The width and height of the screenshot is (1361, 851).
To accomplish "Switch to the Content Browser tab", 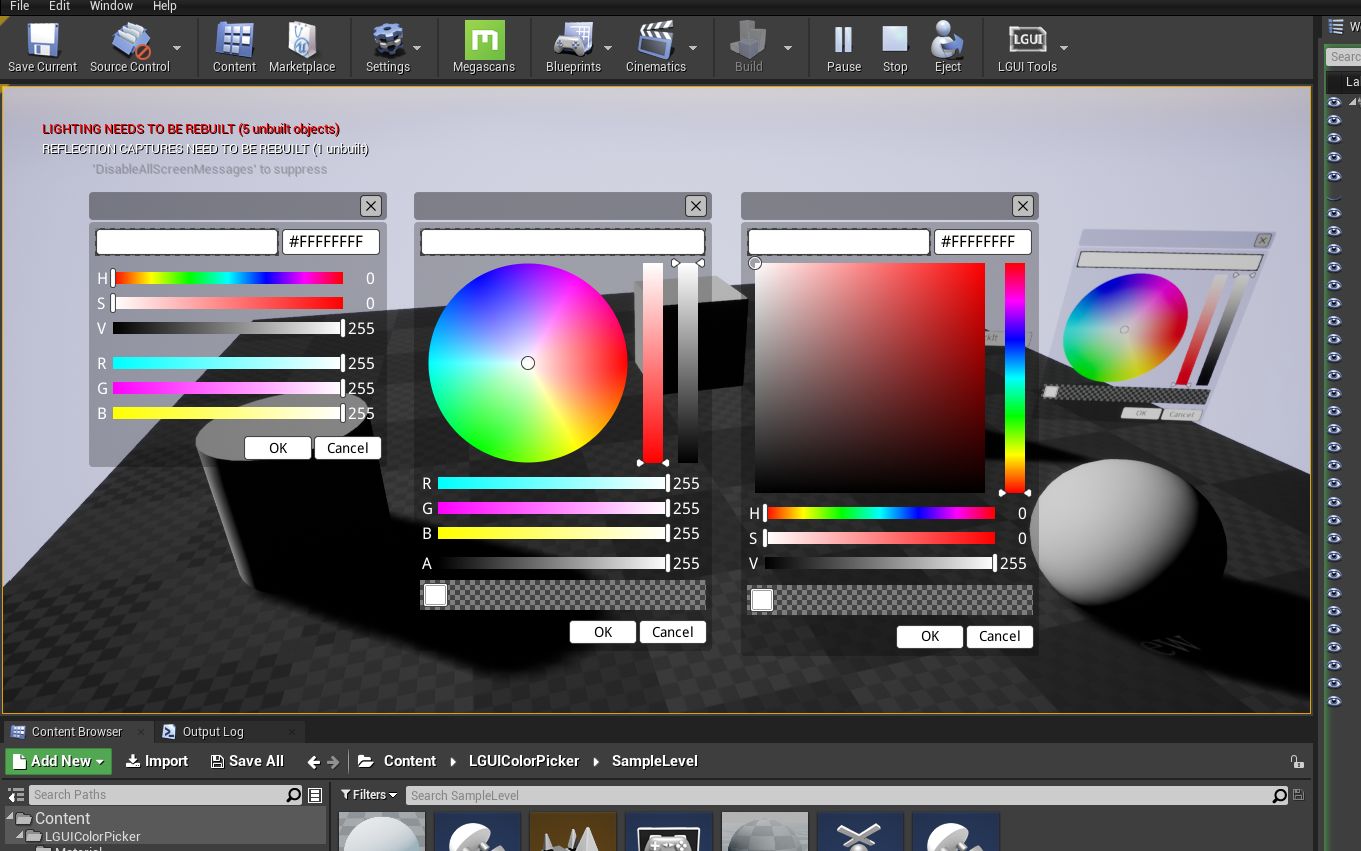I will pyautogui.click(x=77, y=731).
